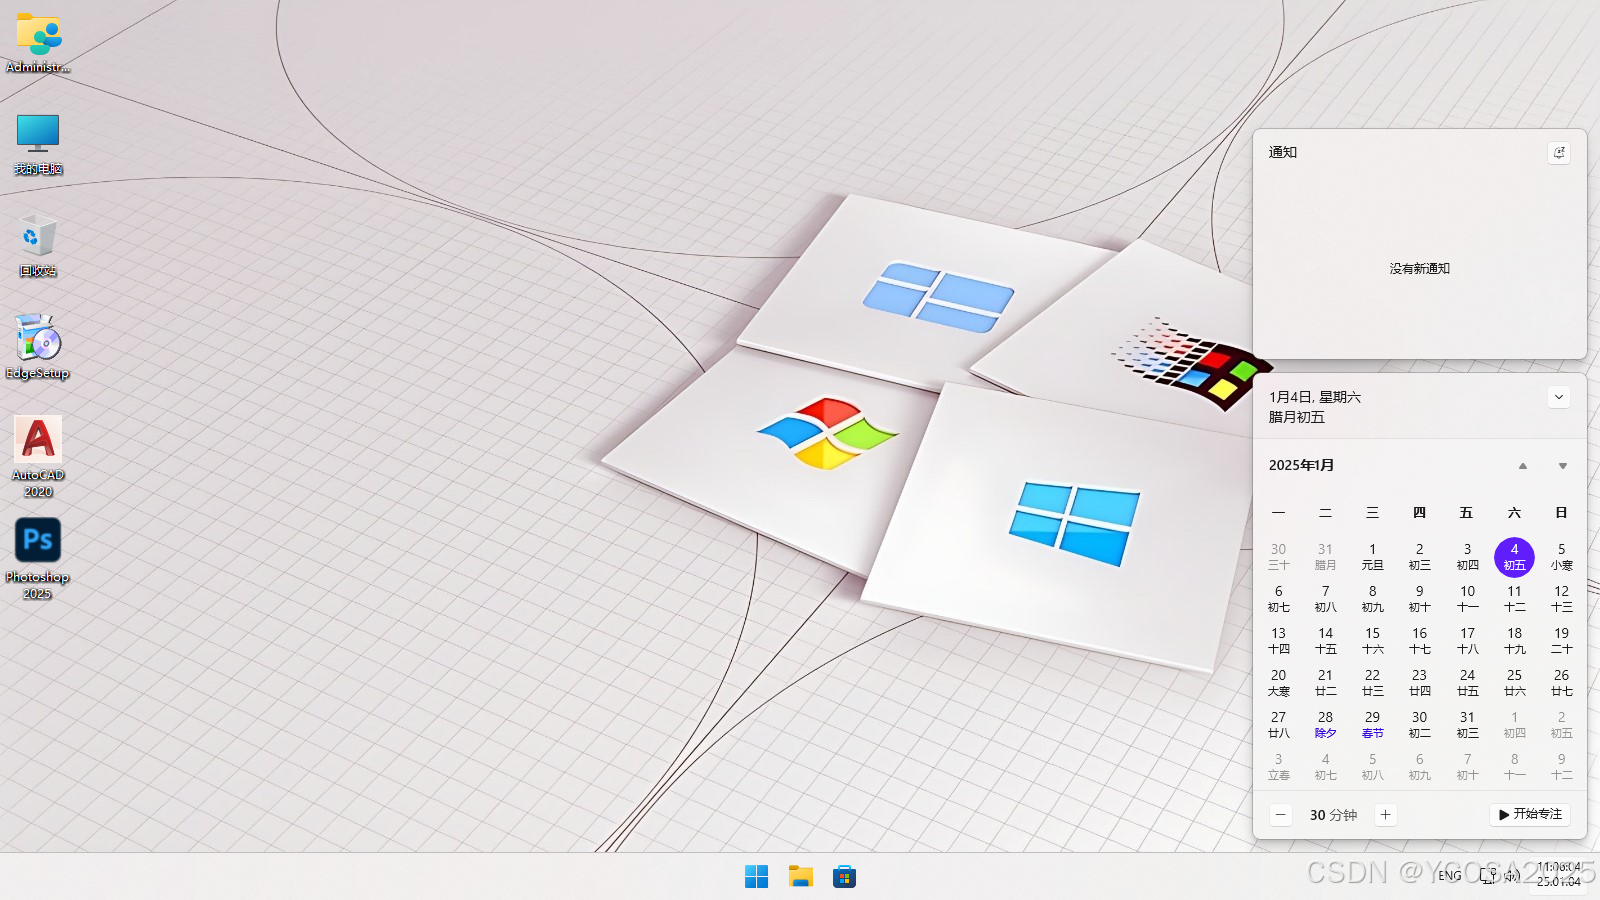Select January 26 廿七 in calendar
This screenshot has height=900, width=1600.
[x=1562, y=683]
